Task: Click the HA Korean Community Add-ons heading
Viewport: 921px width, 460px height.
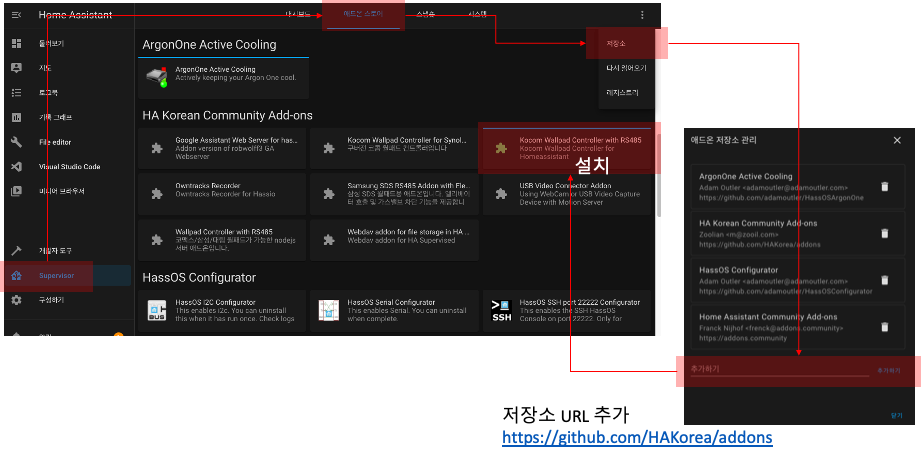Action: pos(227,116)
